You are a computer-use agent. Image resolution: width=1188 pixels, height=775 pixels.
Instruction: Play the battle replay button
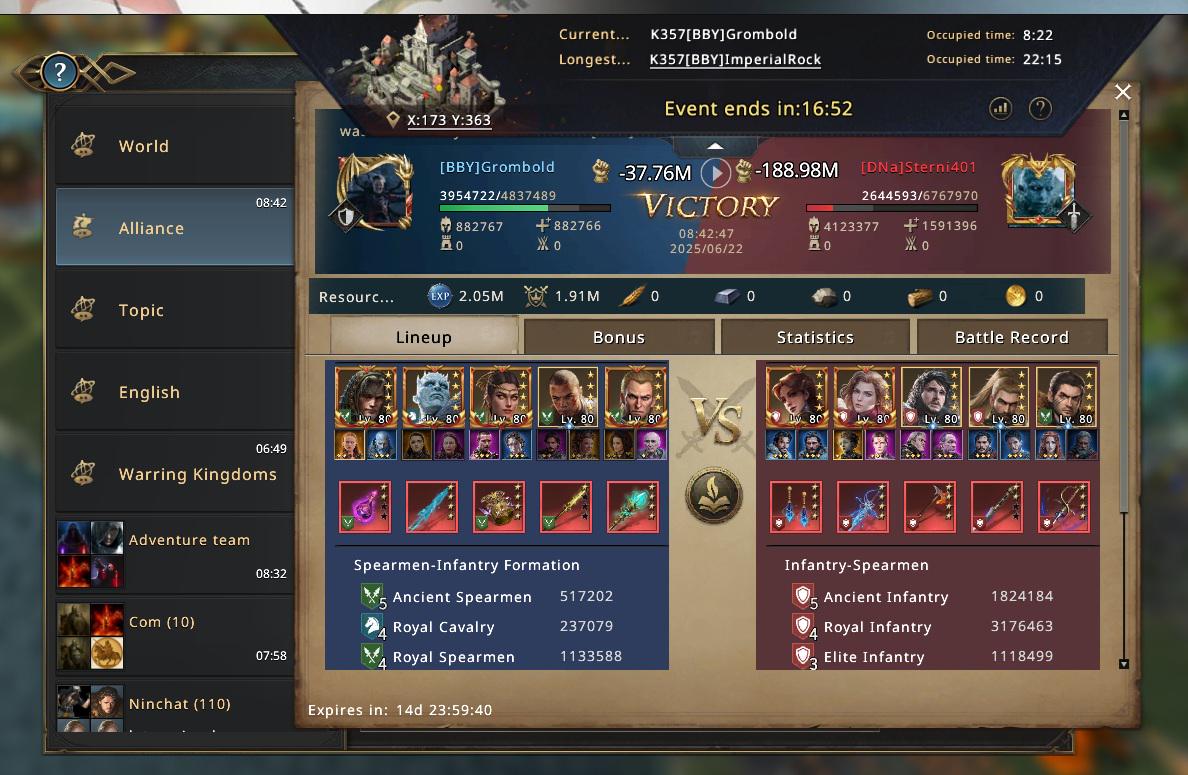(715, 173)
